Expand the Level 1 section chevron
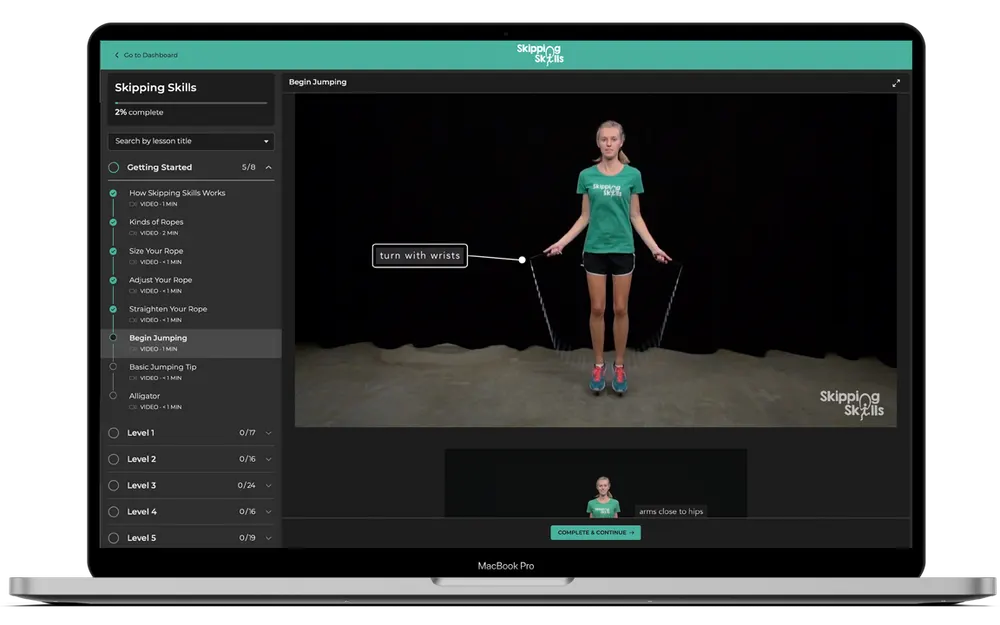This screenshot has height=625, width=1000. point(268,432)
